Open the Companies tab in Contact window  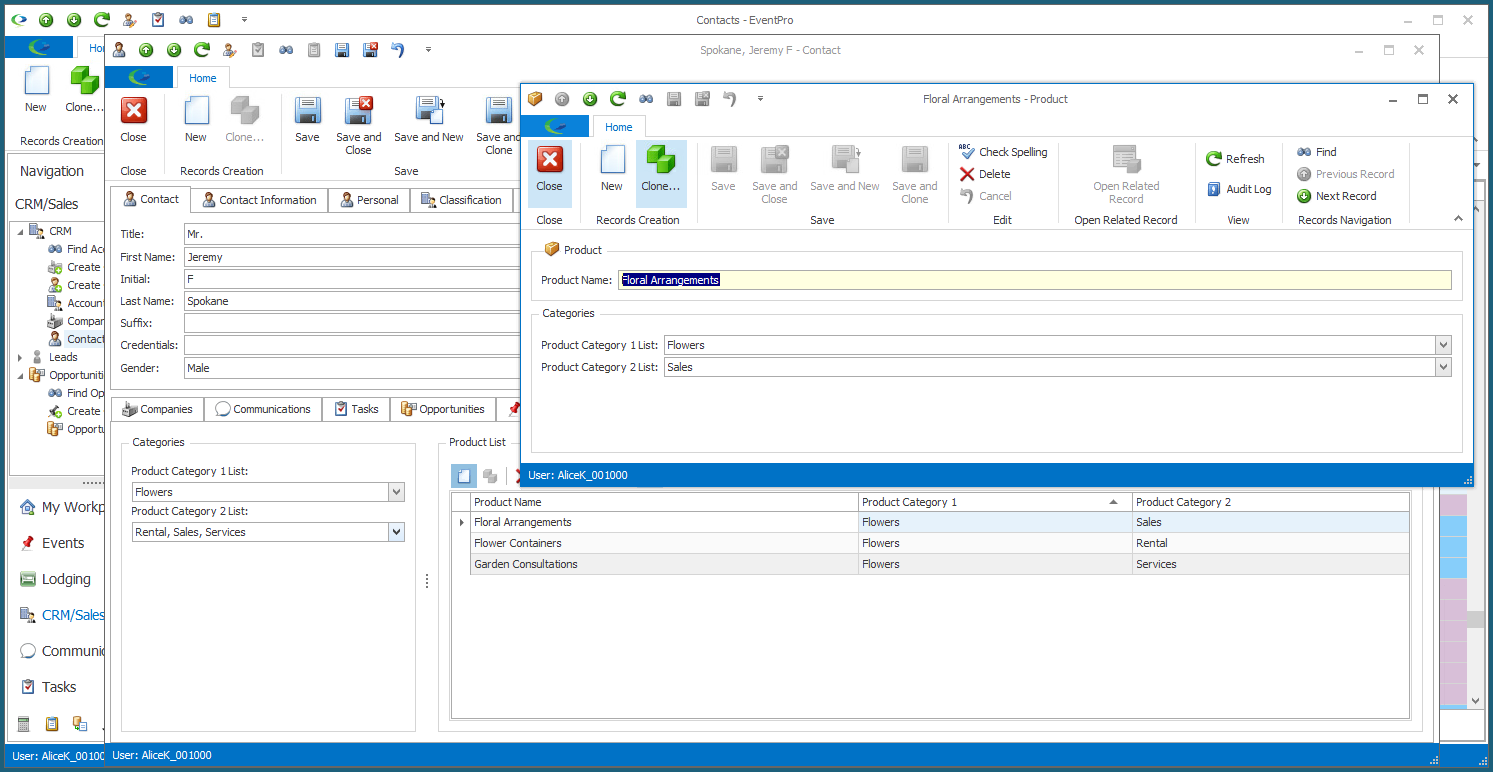[x=157, y=409]
